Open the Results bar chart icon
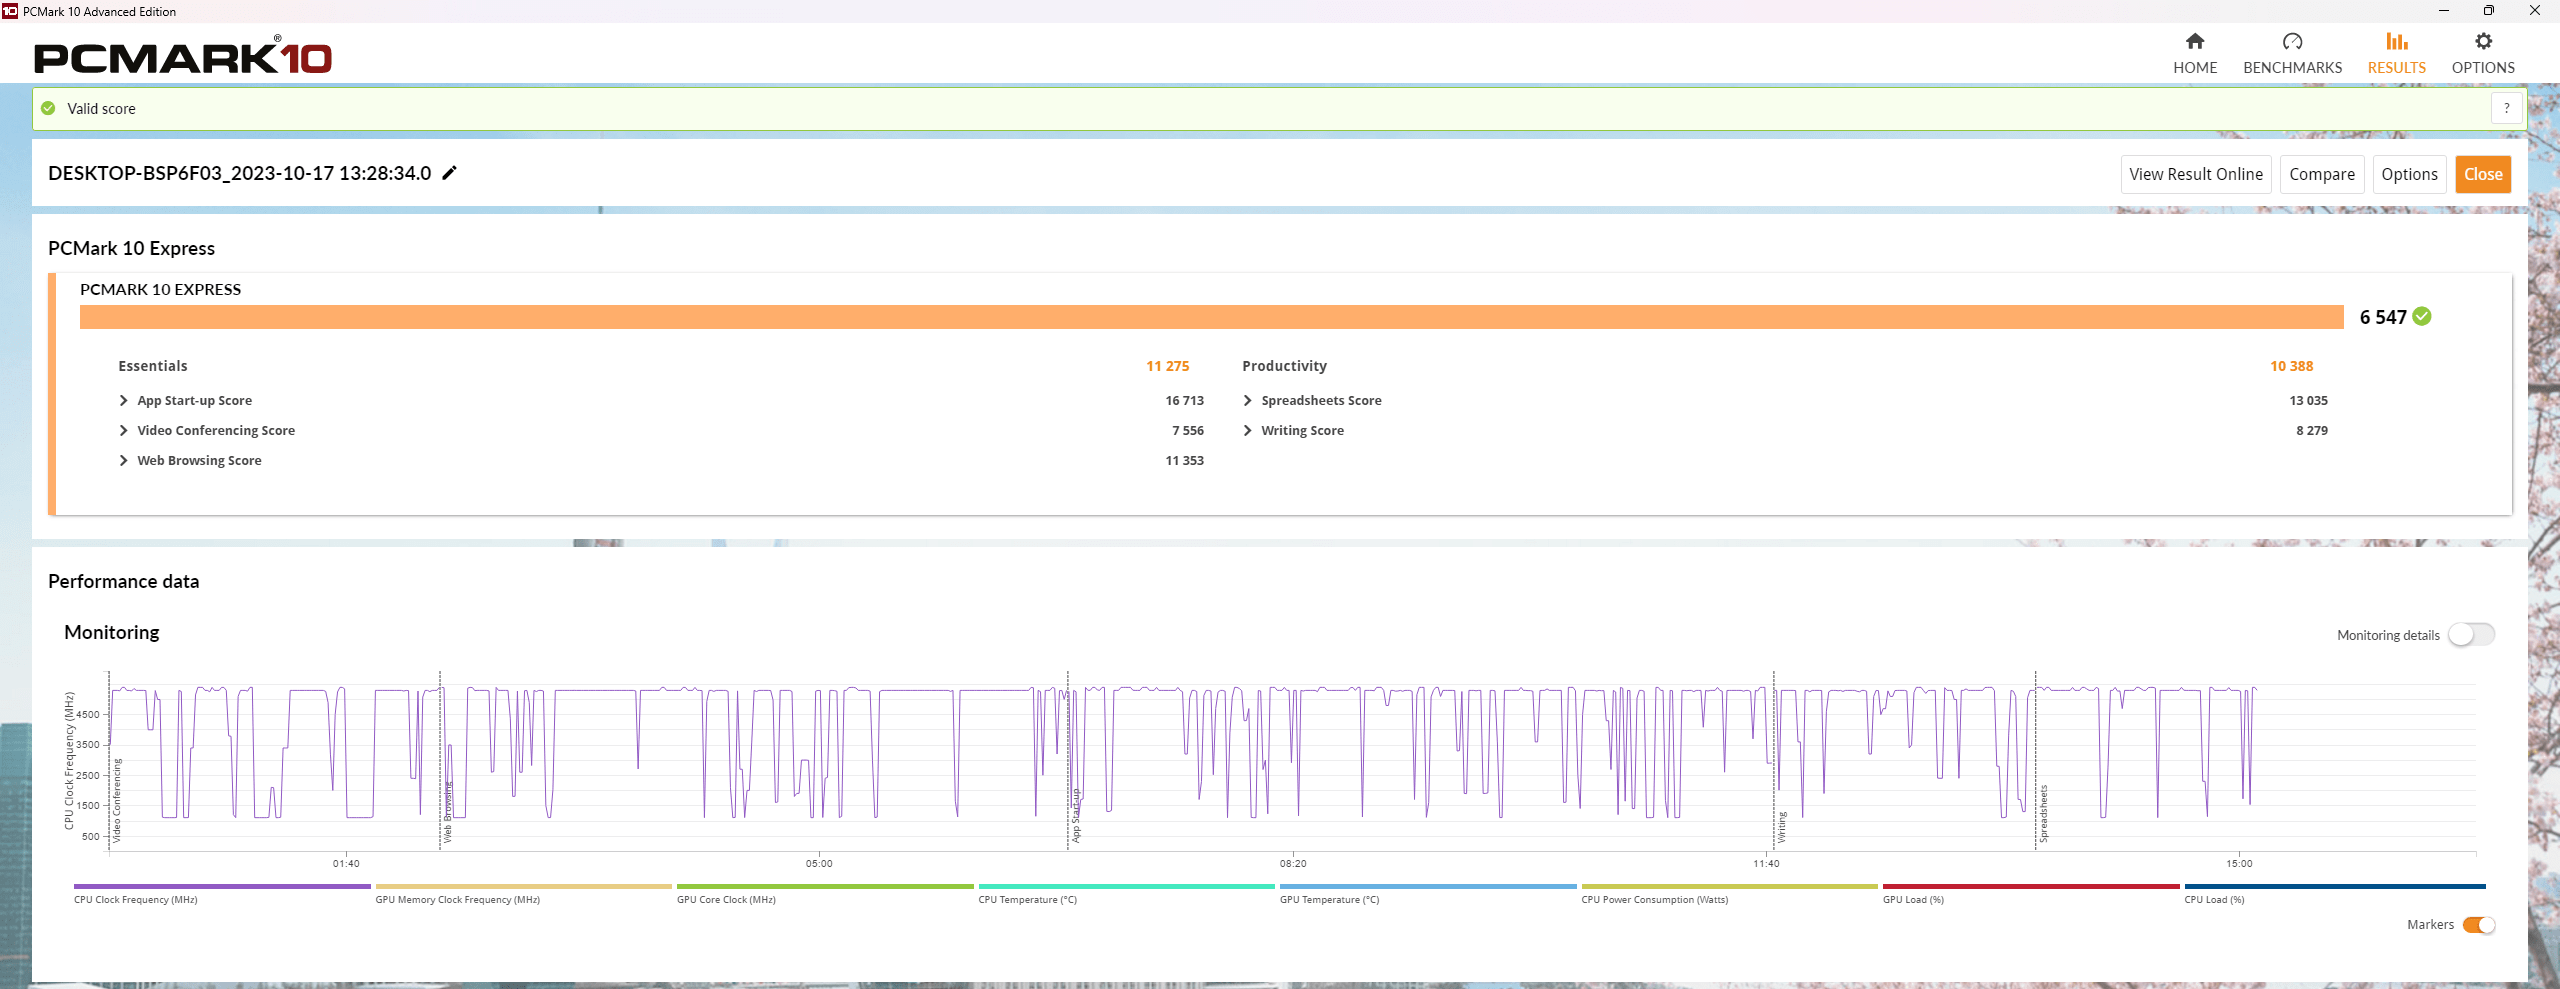The image size is (2560, 989). (2396, 42)
